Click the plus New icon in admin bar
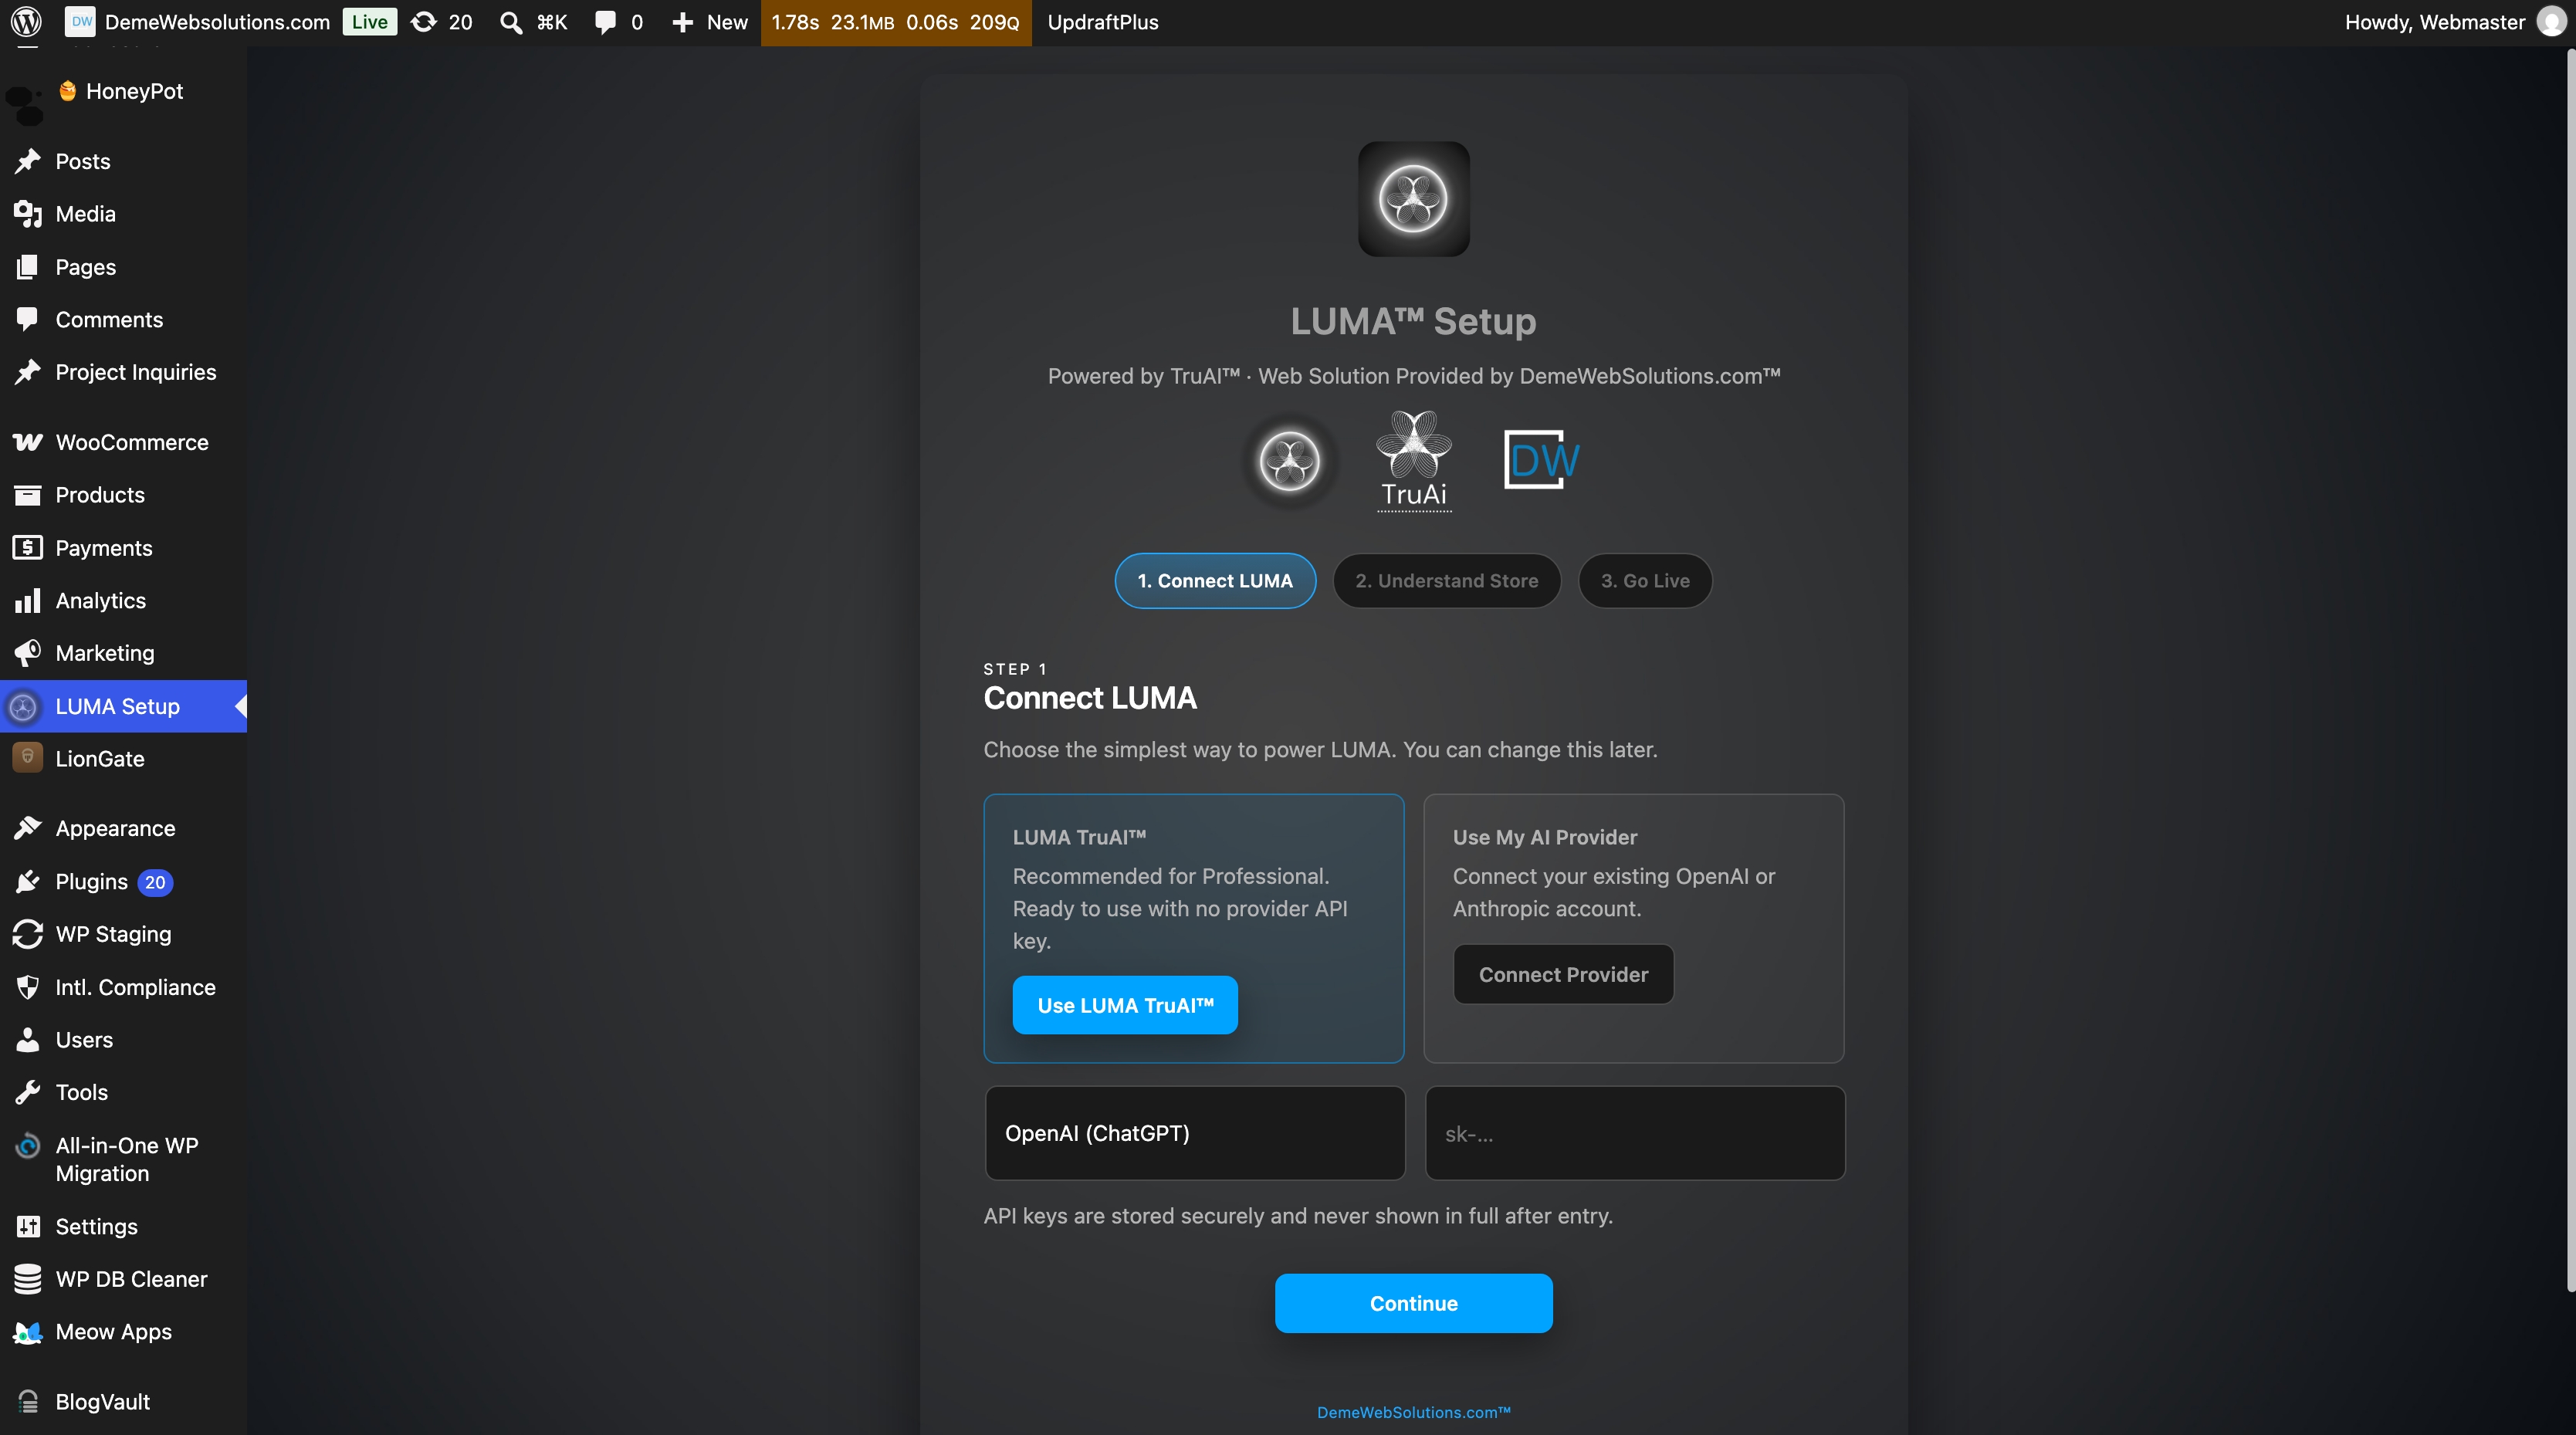 (683, 22)
